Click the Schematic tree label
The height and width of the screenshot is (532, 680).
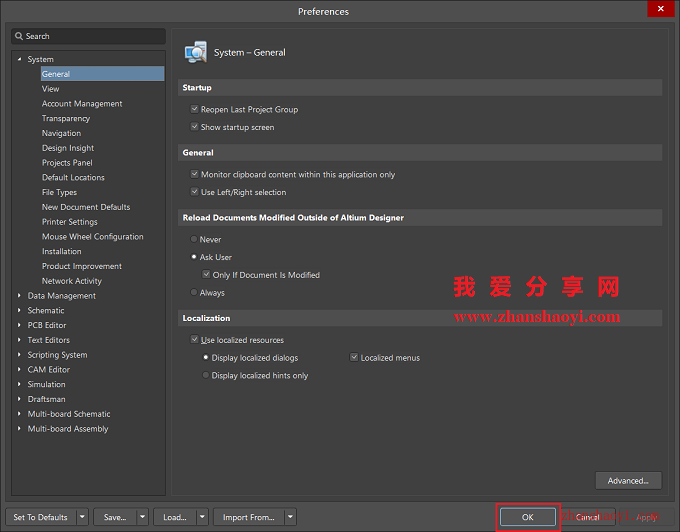46,310
